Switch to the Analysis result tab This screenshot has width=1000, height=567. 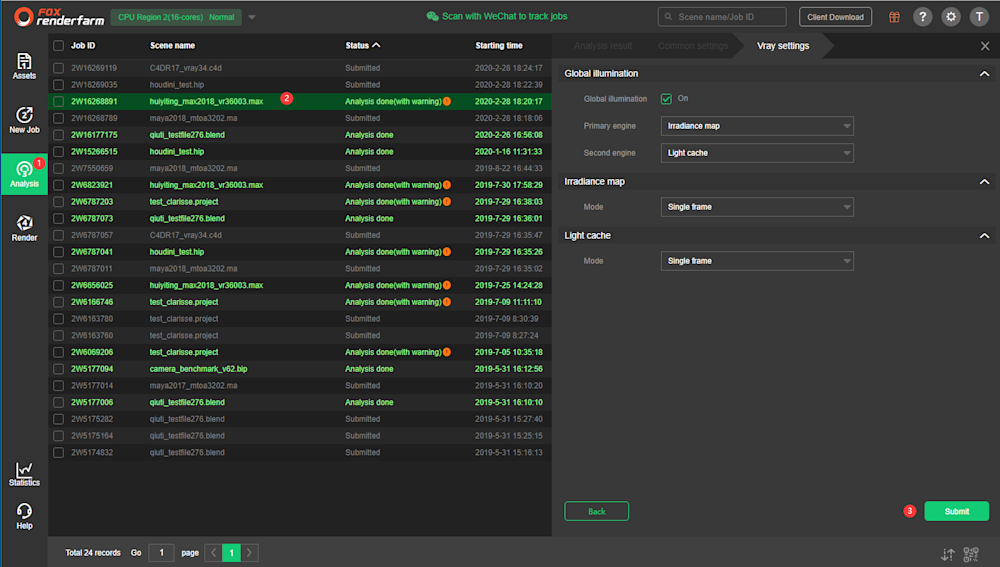click(x=603, y=46)
